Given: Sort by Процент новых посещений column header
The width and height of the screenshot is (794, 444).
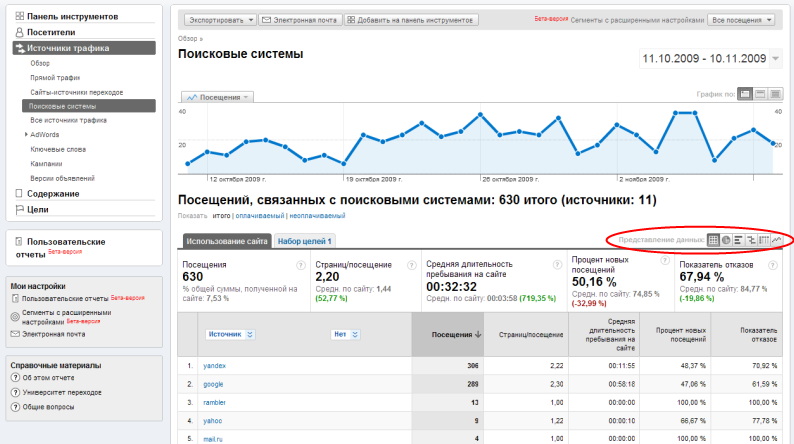Looking at the screenshot, I should [x=681, y=335].
